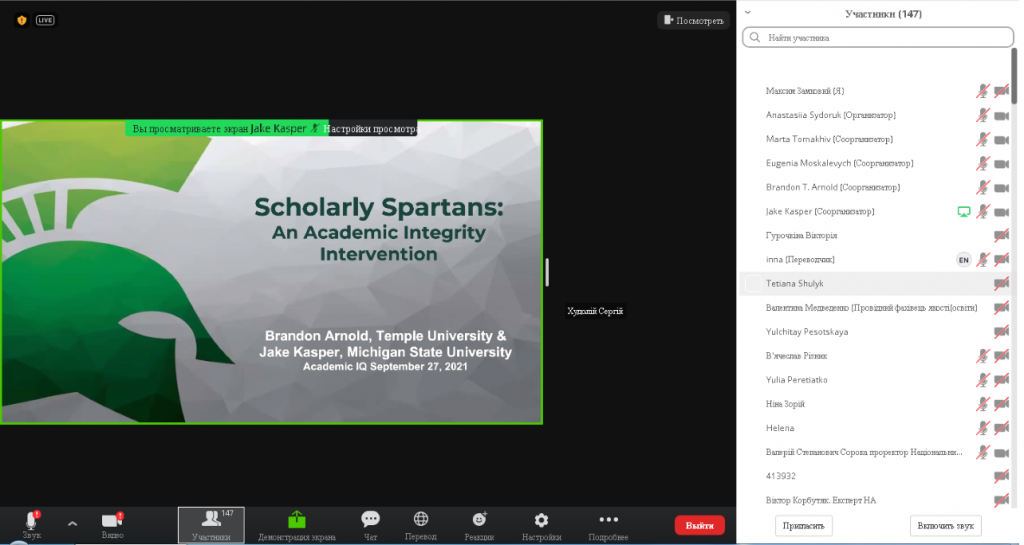1024x545 pixels.
Task: Collapse the participants panel chevron
Action: point(748,12)
